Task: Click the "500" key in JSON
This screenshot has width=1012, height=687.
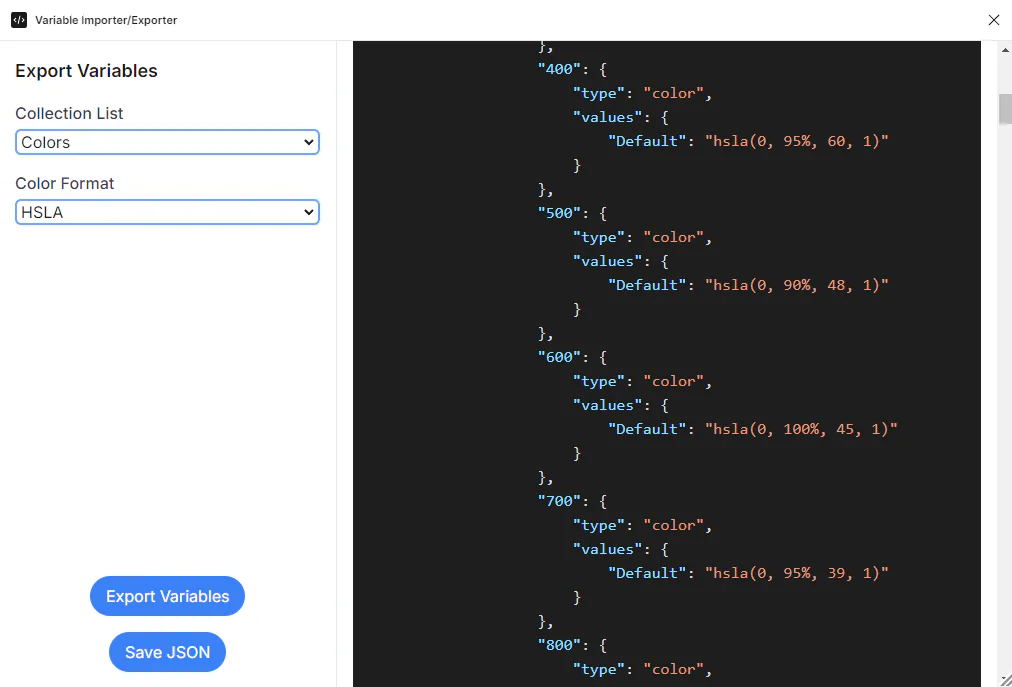Action: 560,213
